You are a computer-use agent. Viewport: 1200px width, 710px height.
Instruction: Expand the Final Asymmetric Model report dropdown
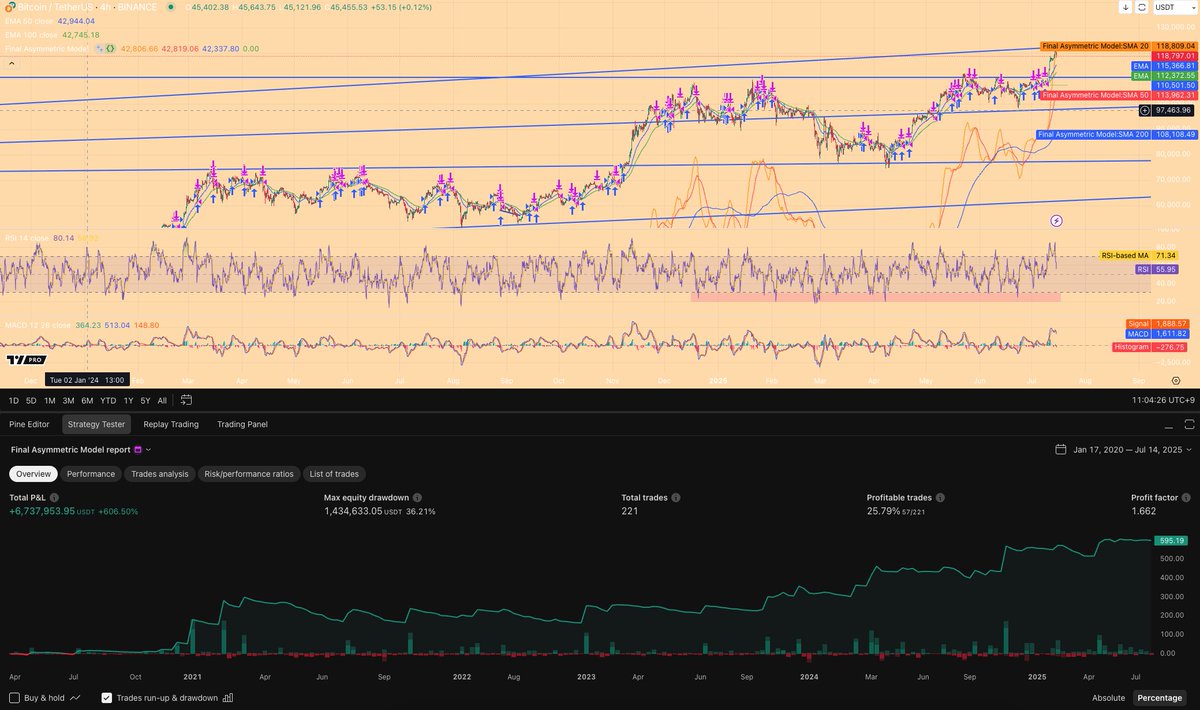coord(148,450)
